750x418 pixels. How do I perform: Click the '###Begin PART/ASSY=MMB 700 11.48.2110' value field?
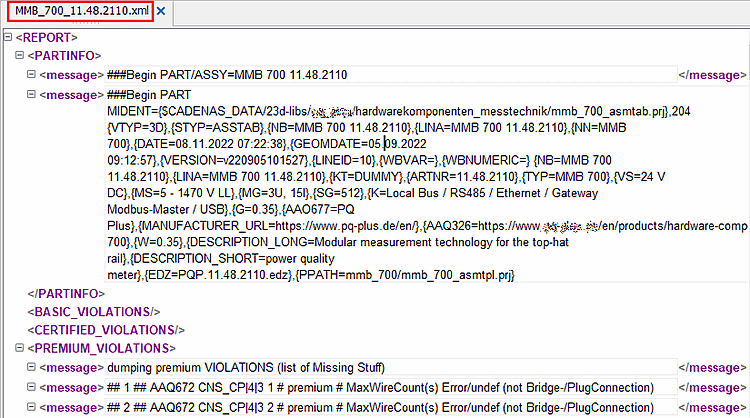(x=391, y=75)
